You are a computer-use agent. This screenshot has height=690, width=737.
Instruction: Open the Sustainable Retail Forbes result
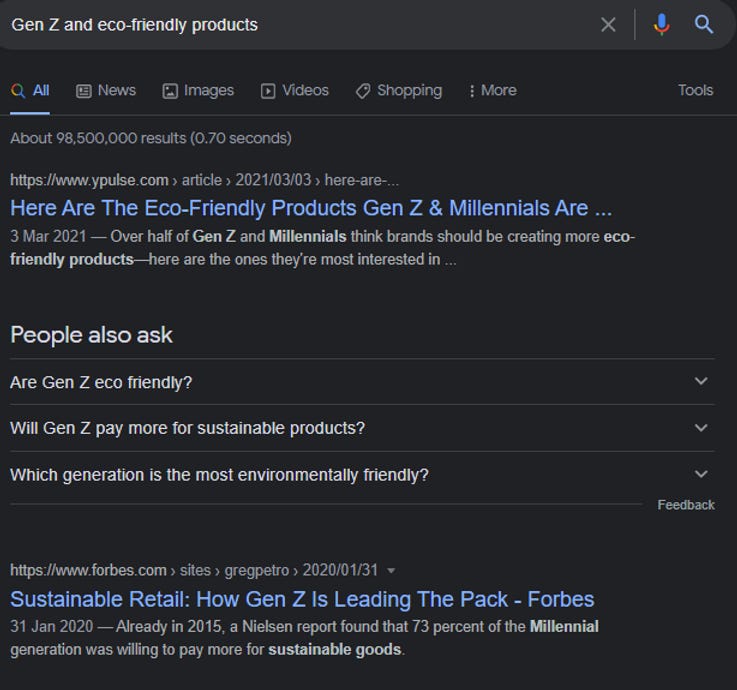click(x=302, y=599)
